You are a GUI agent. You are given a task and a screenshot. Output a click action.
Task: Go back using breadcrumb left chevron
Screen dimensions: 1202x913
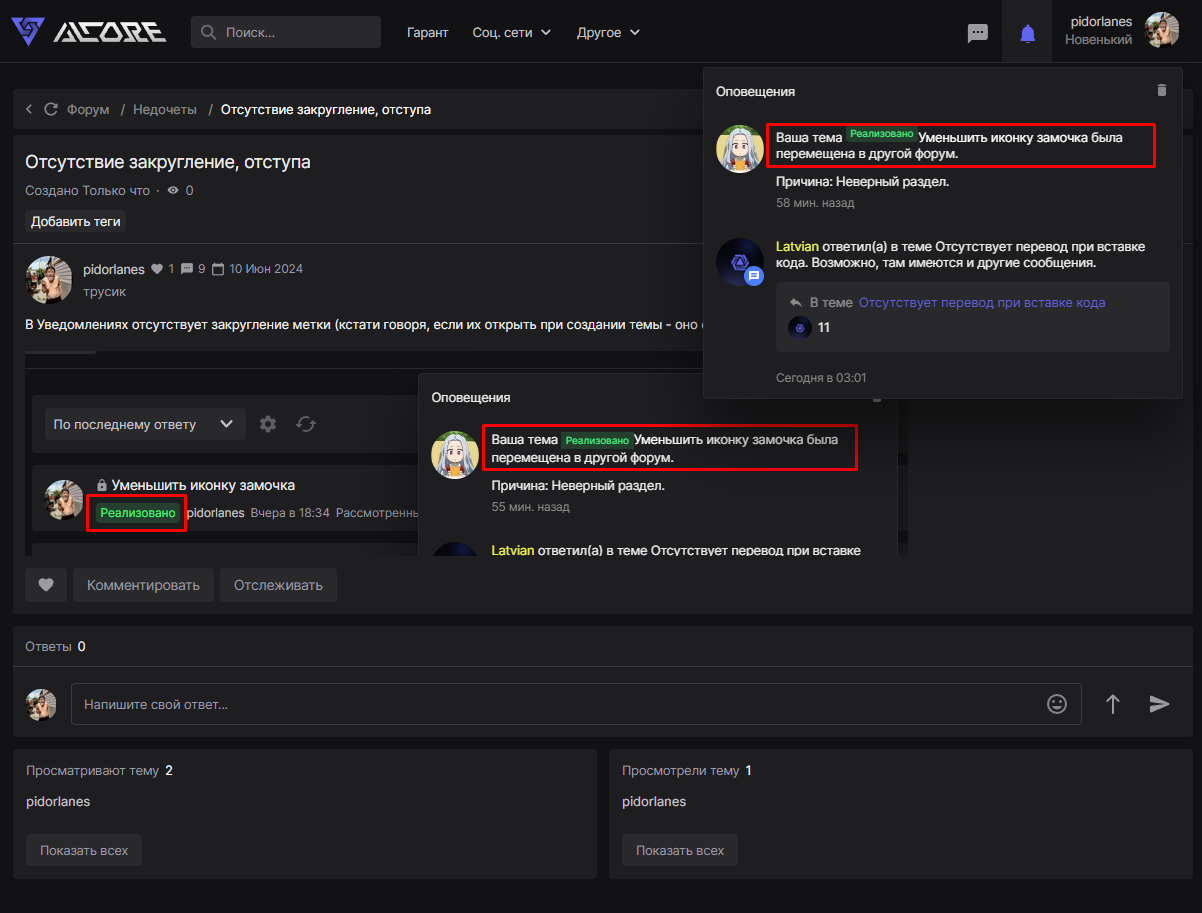29,109
